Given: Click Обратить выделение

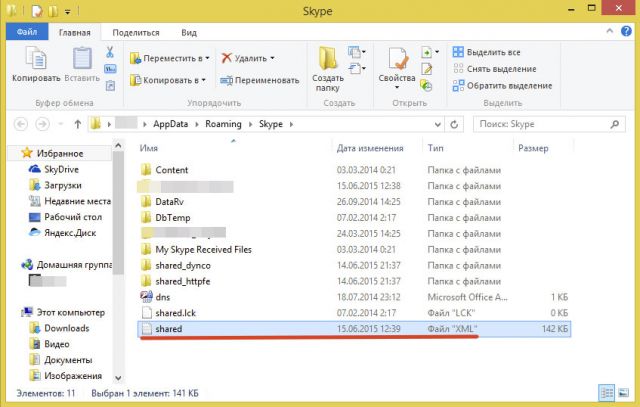Looking at the screenshot, I should tap(502, 86).
